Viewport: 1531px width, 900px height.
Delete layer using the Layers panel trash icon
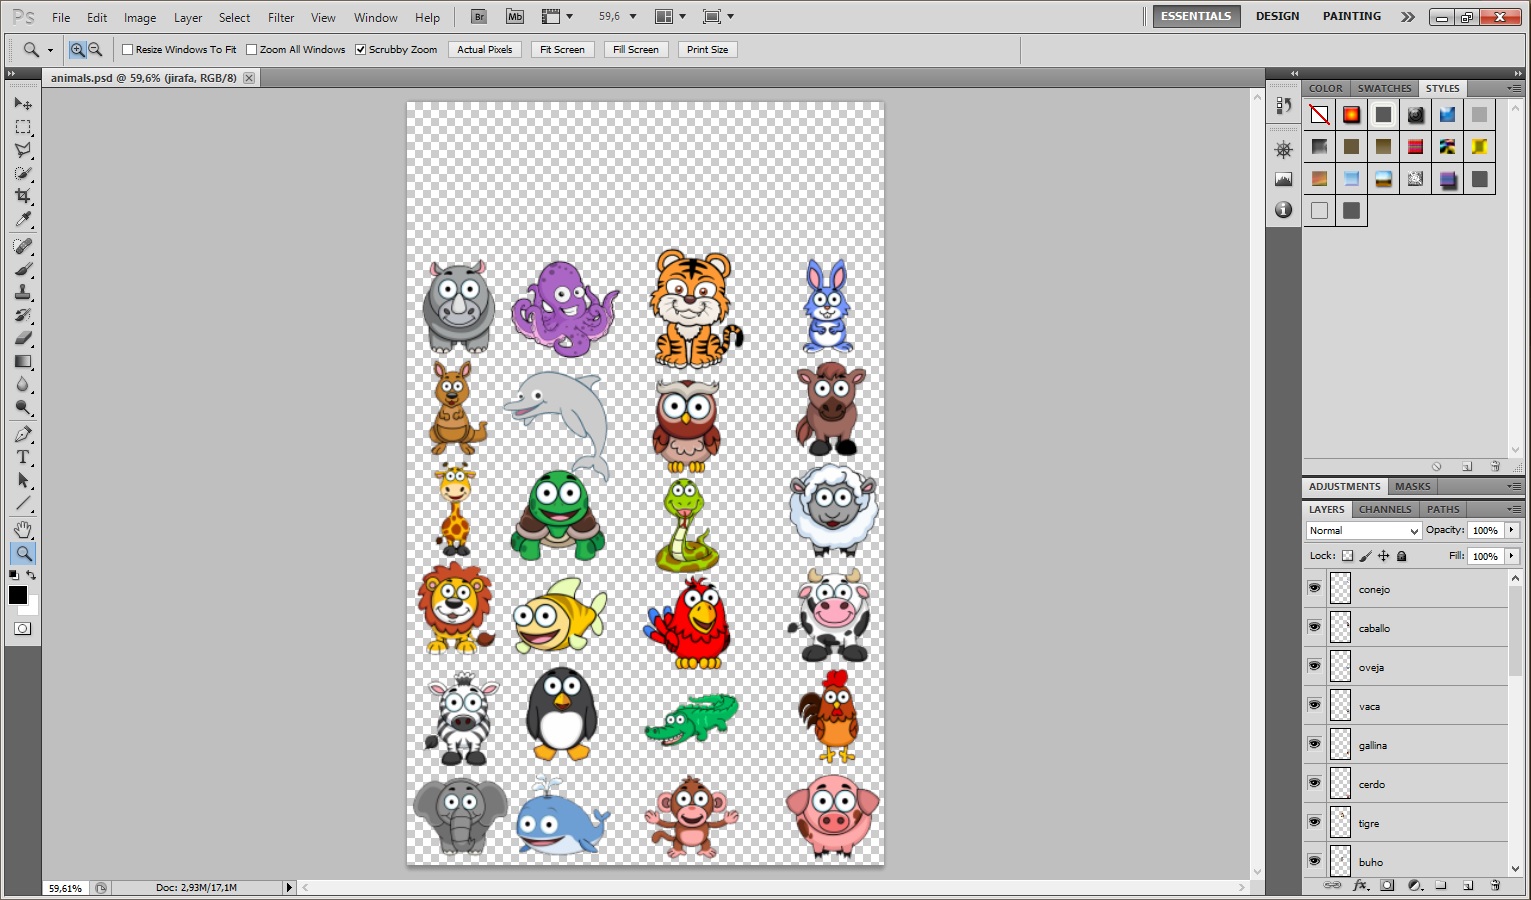pyautogui.click(x=1495, y=886)
